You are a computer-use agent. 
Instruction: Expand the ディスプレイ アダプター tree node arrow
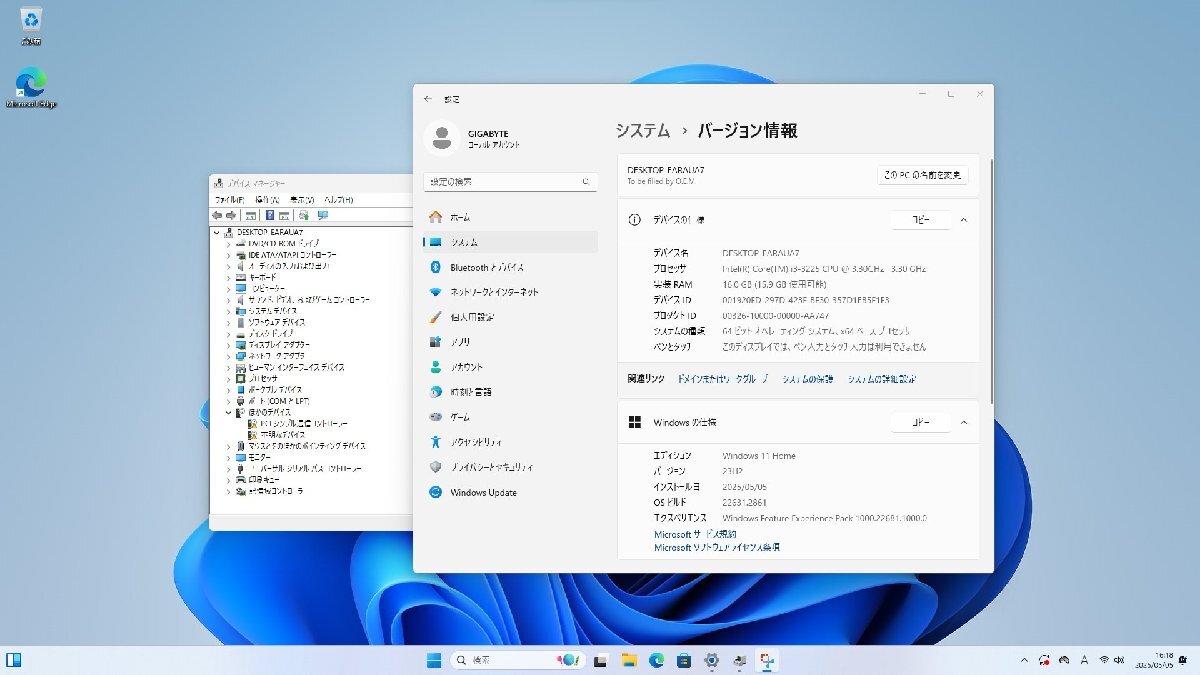(228, 344)
